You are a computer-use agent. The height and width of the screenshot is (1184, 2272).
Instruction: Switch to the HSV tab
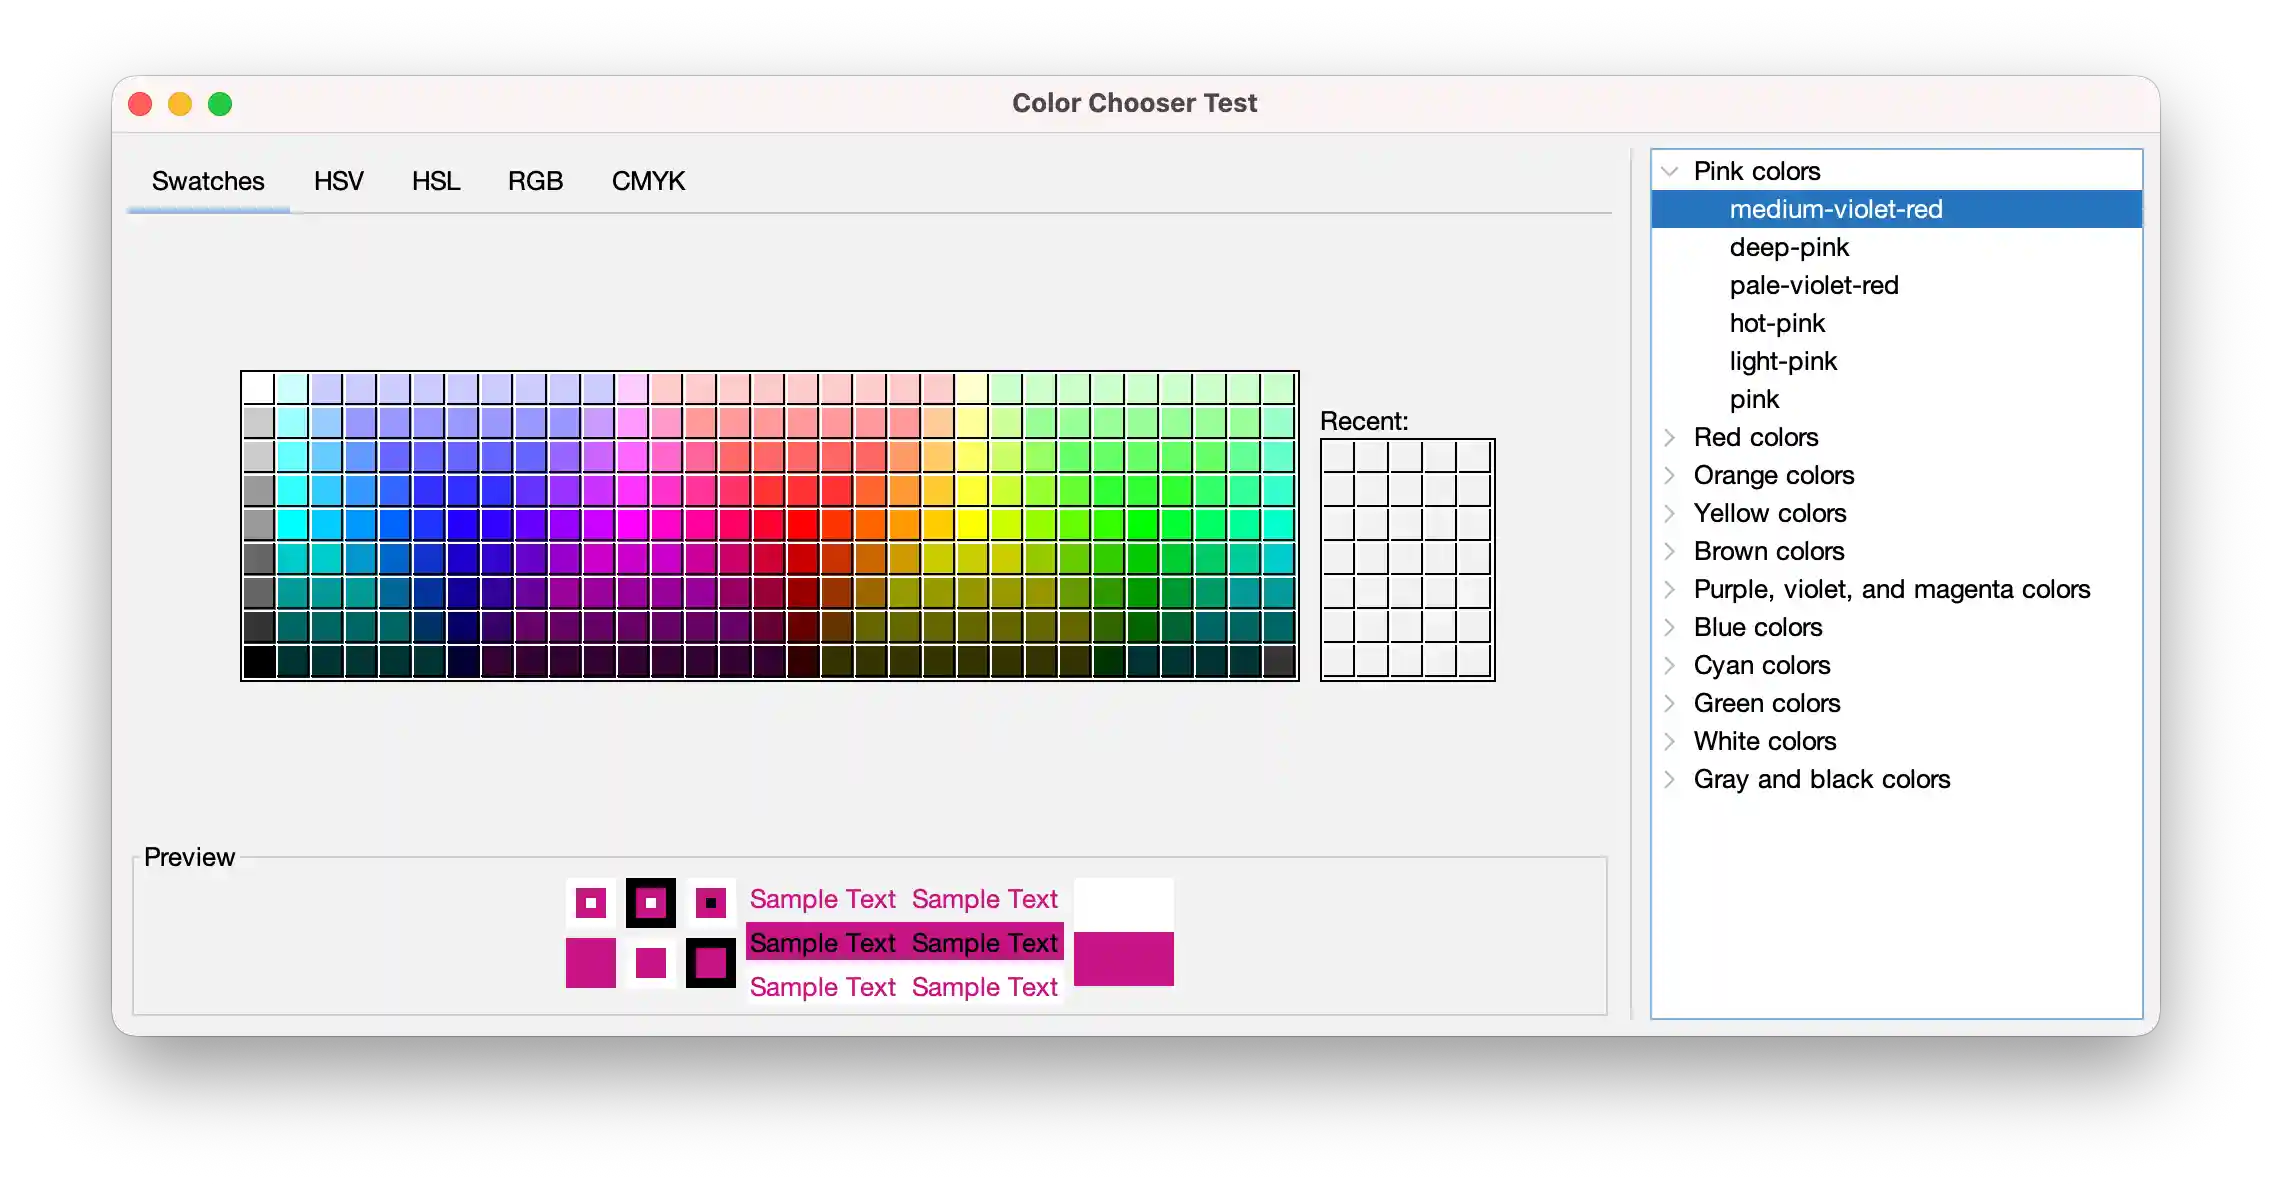[x=338, y=181]
